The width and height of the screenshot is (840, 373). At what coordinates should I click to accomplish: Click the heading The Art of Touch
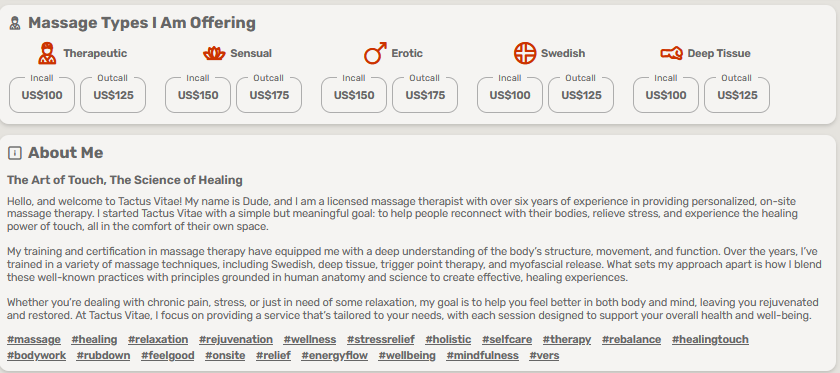click(x=125, y=180)
